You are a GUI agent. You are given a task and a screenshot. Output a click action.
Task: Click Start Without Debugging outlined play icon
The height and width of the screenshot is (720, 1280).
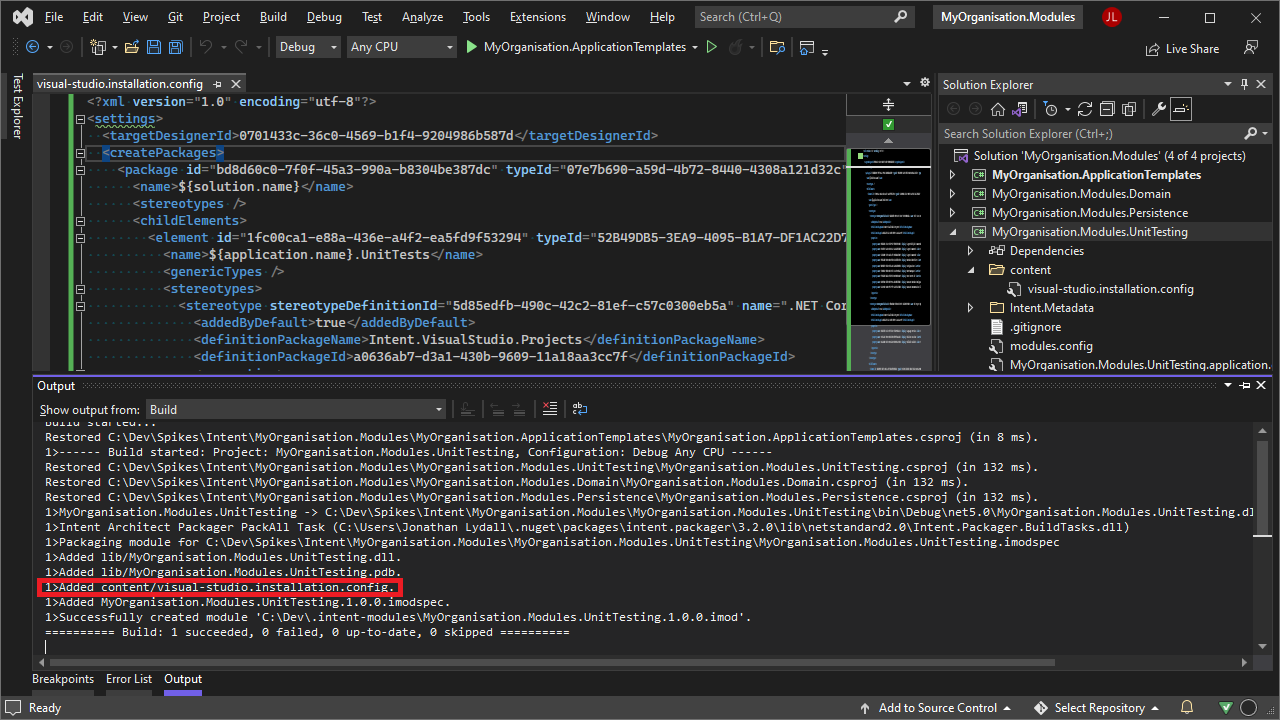tap(711, 47)
